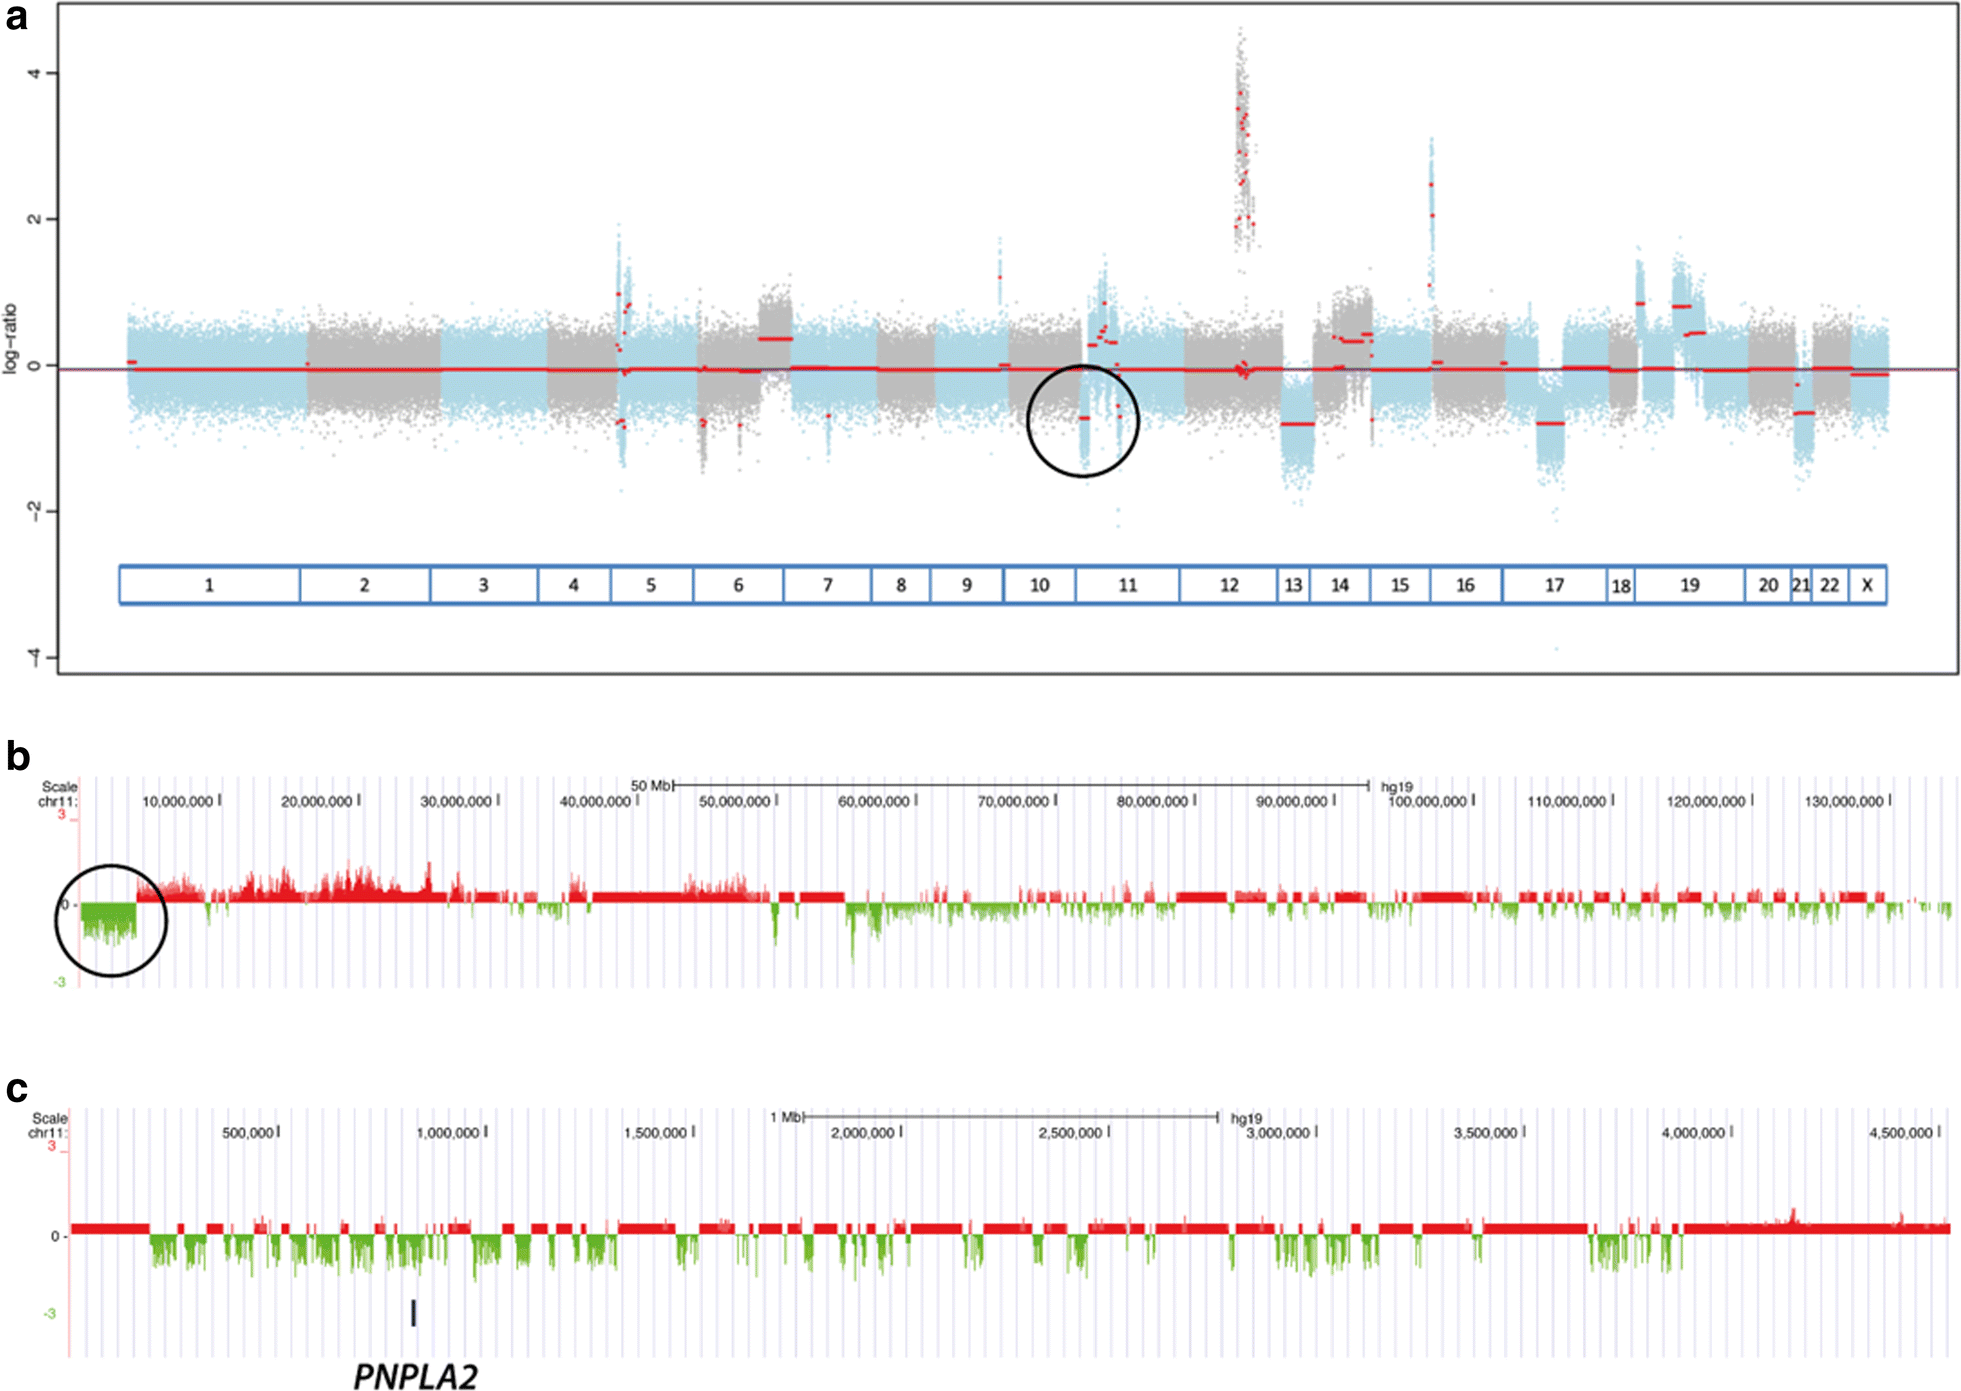Click the 10,000,000 position label
Screen dimensions: 1961x1391
178,801
